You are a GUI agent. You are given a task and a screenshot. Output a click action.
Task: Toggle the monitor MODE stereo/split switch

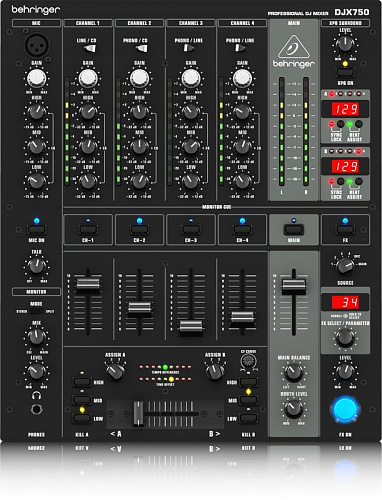click(x=36, y=311)
